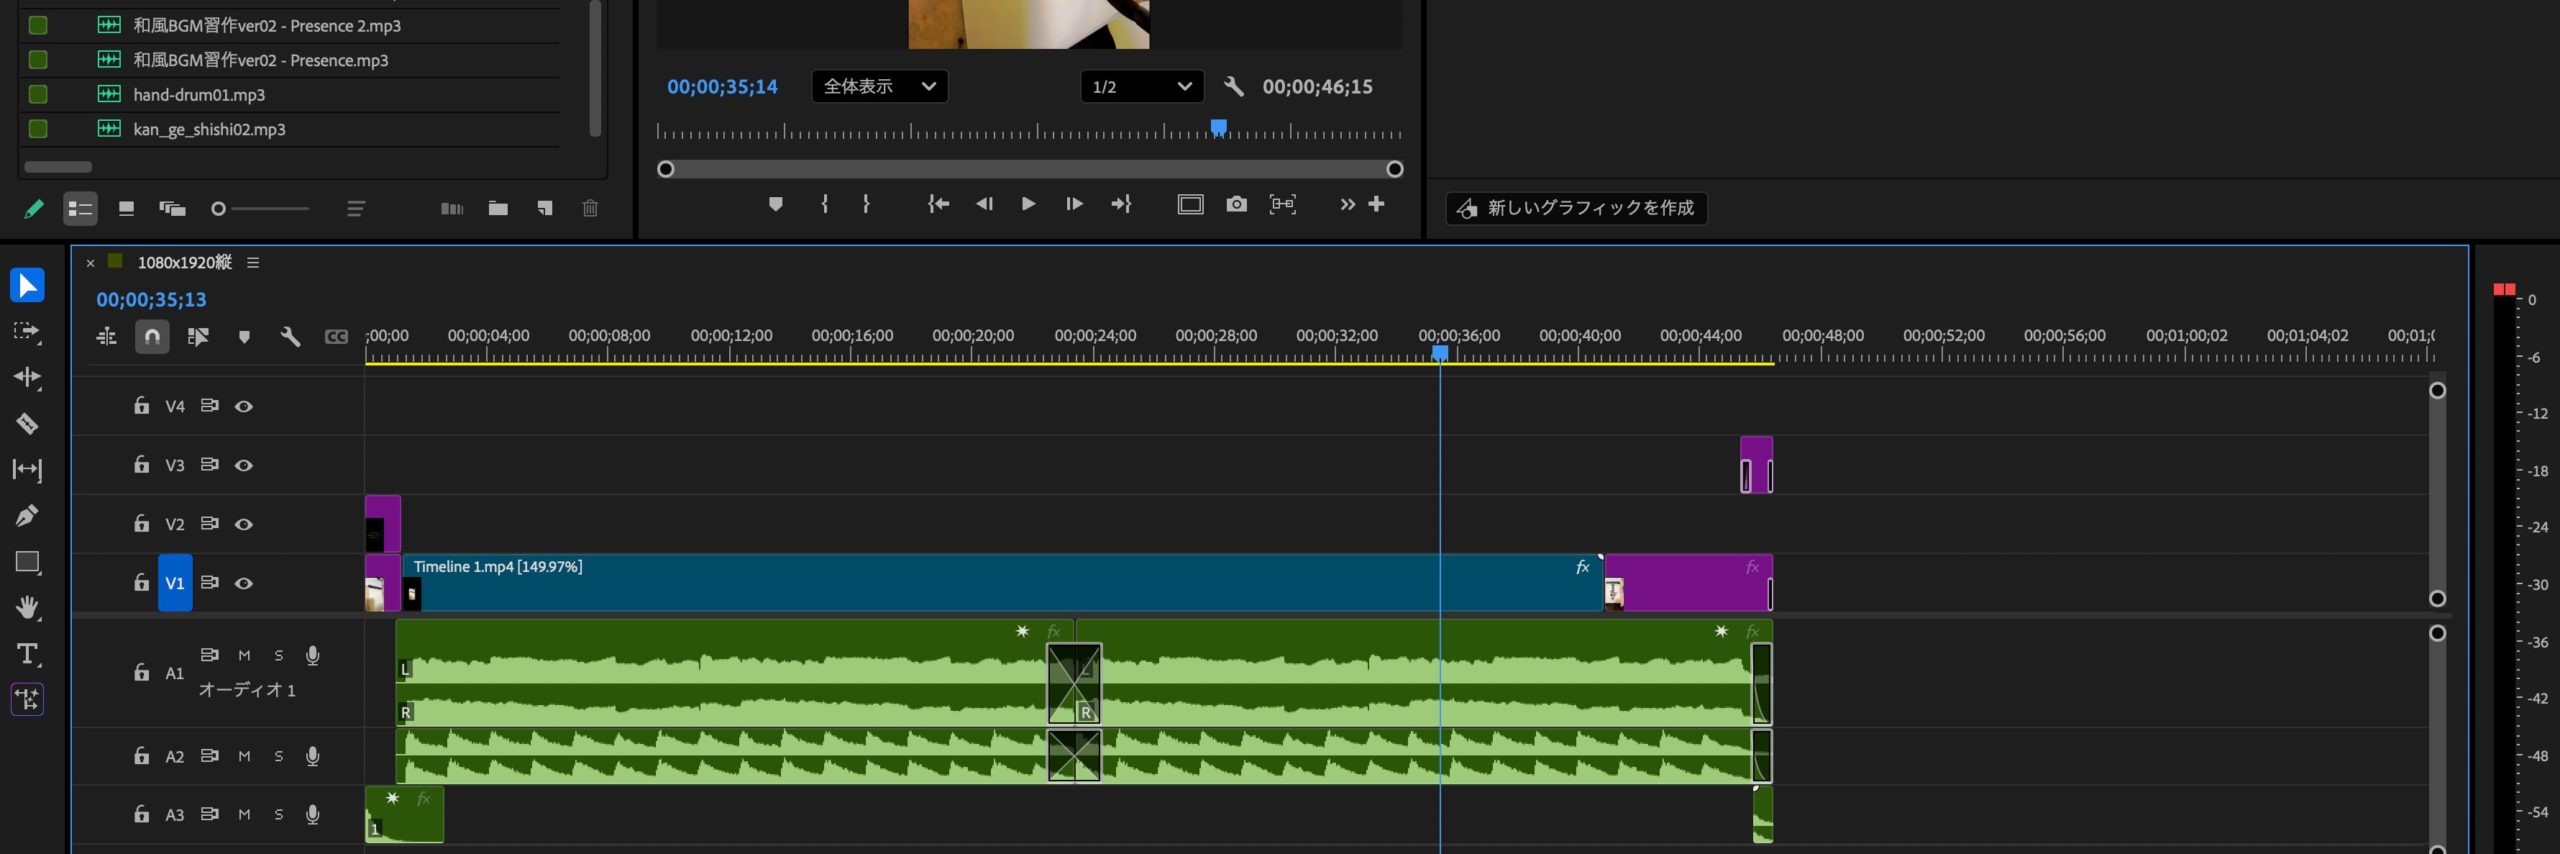The image size is (2560, 854).
Task: Expand more transport buttons chevron
Action: point(1347,204)
